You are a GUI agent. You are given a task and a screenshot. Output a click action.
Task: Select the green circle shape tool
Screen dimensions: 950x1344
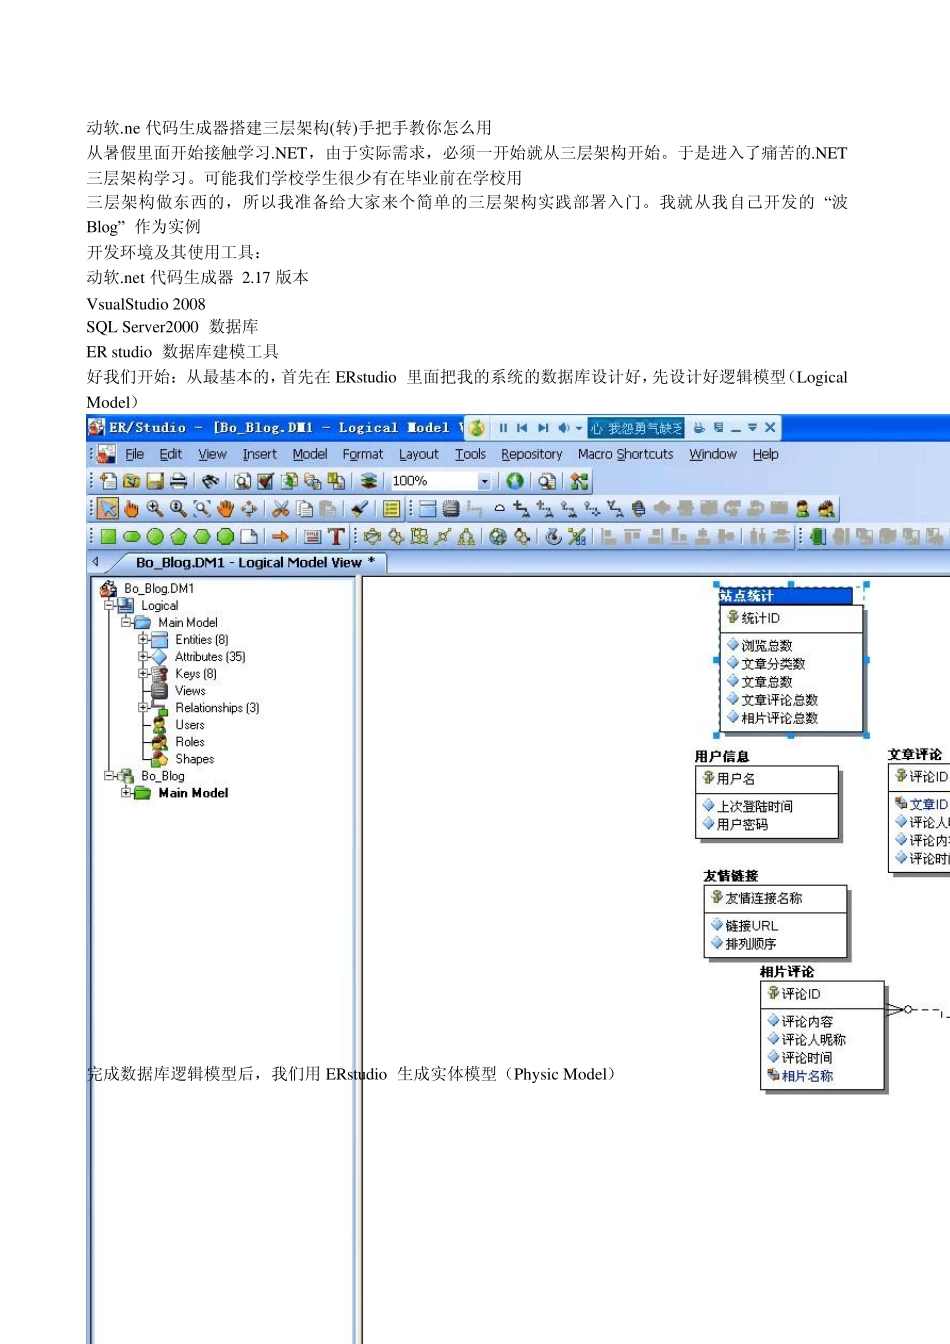coord(155,537)
